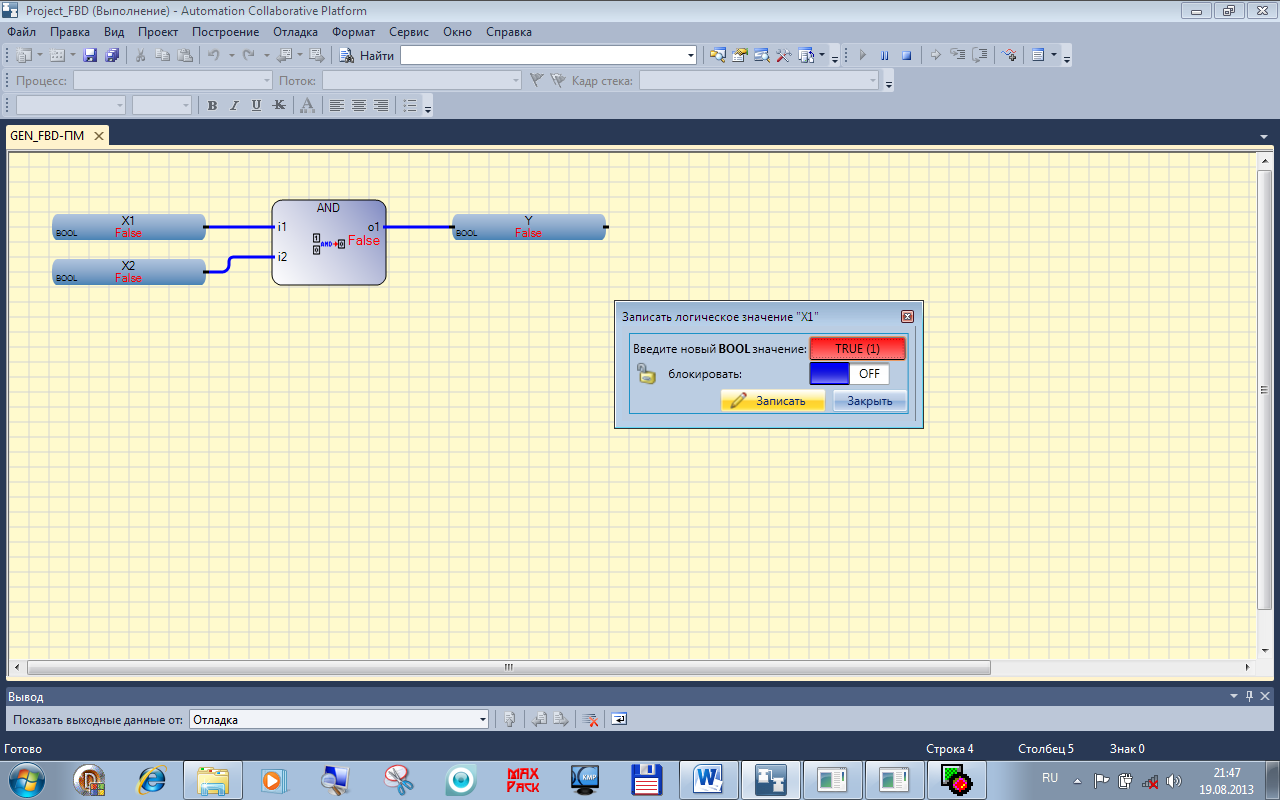Open the volume control in system tray
1280x800 pixels.
pos(1173,780)
